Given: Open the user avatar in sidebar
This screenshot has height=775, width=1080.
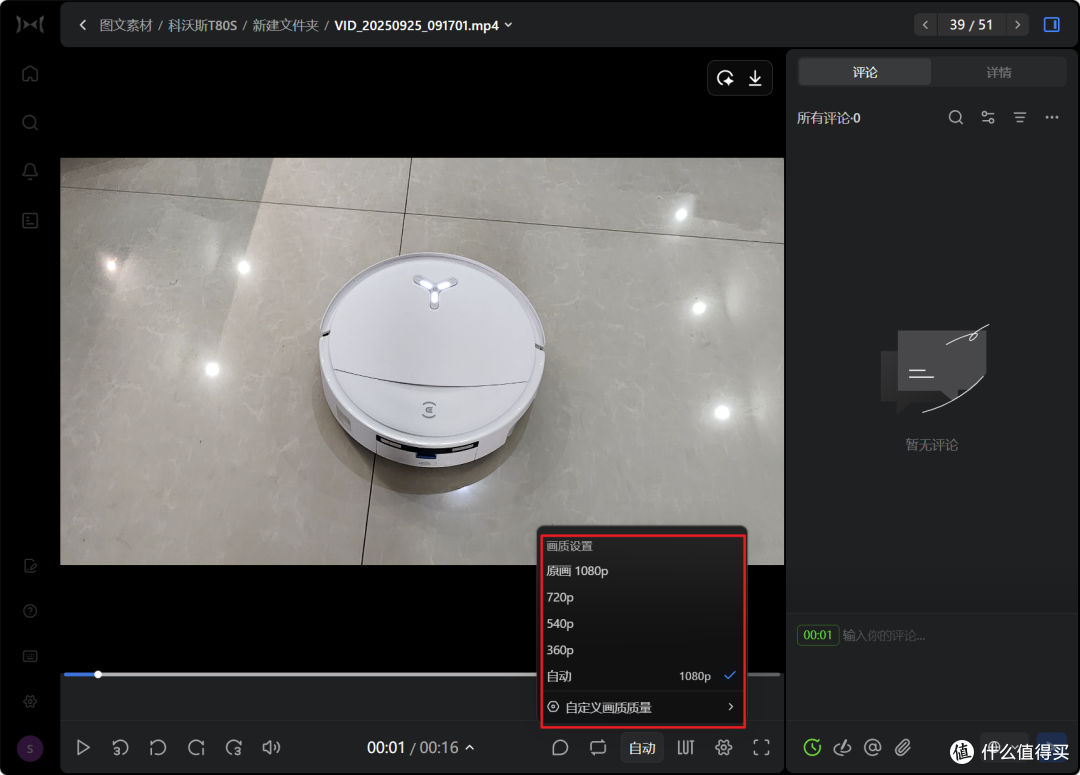Looking at the screenshot, I should [30, 748].
